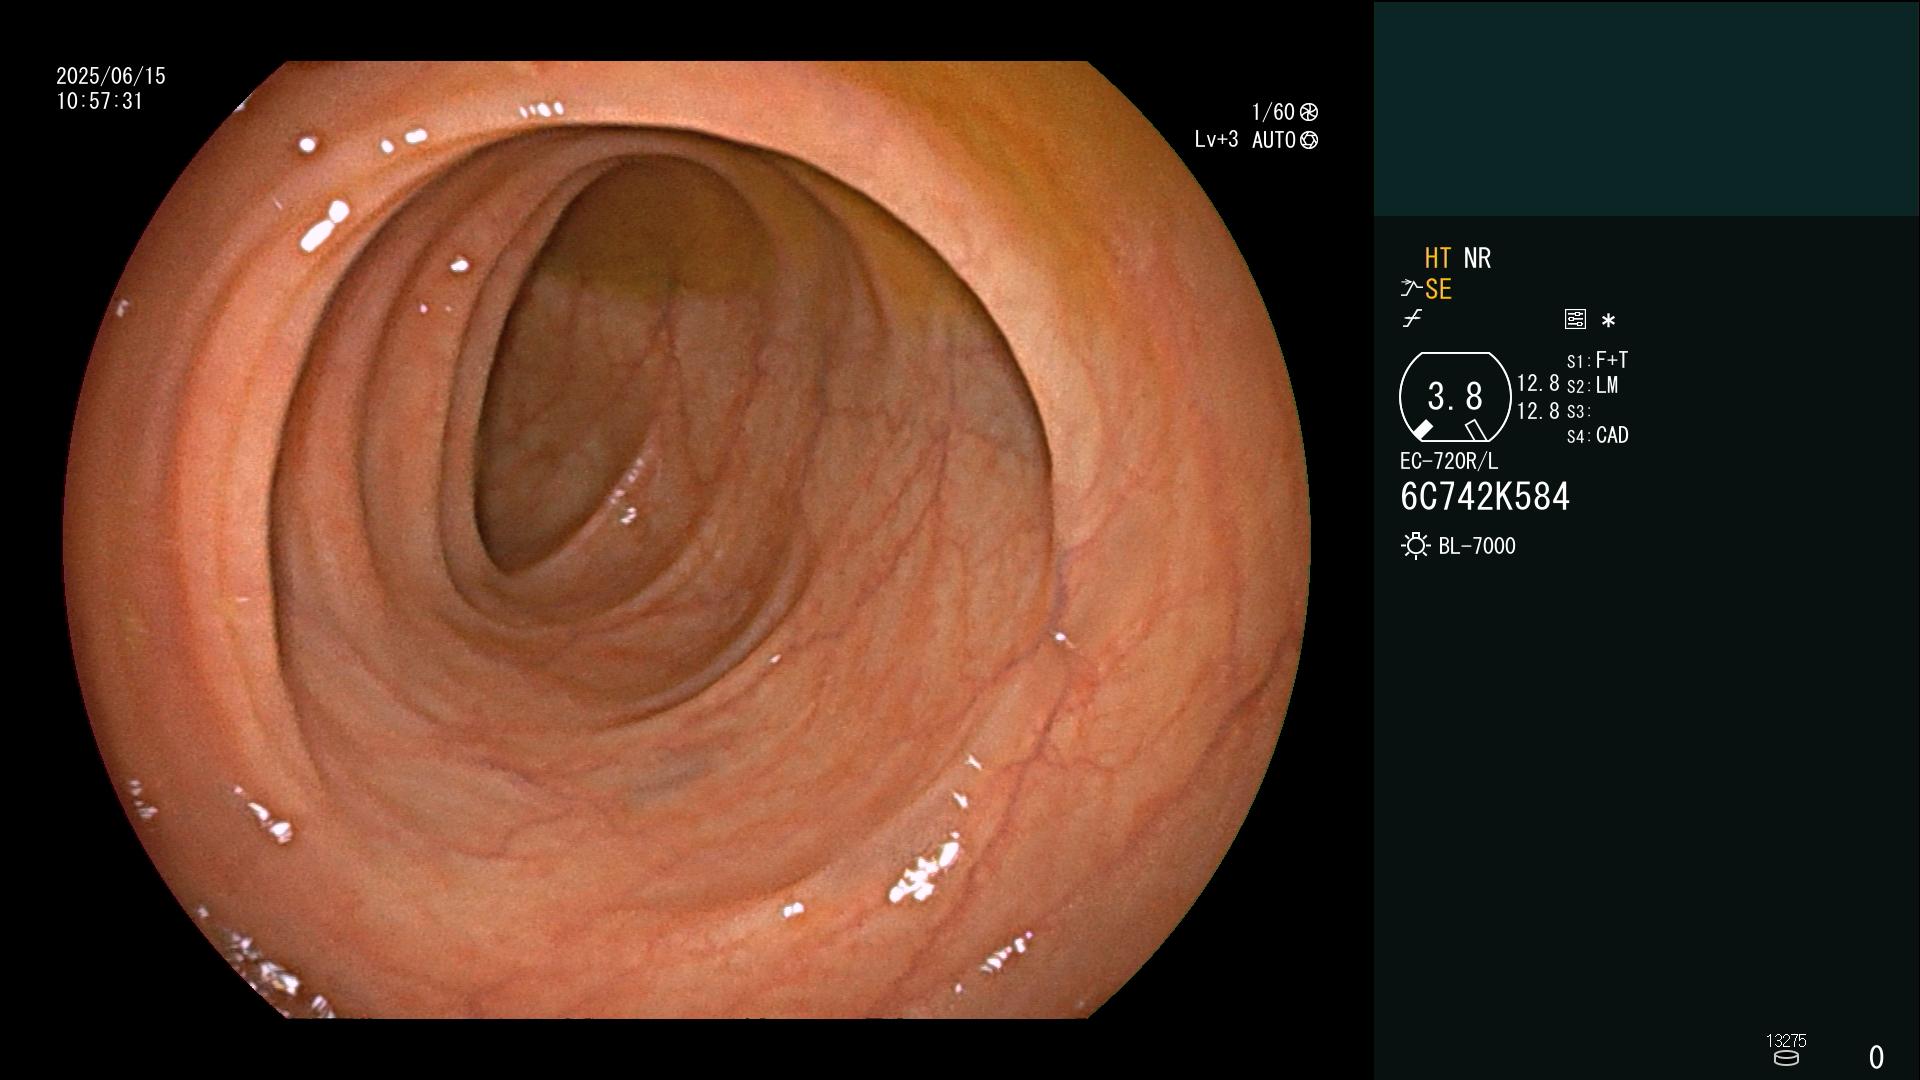Click the iris icon beside AUTO

coord(1309,140)
